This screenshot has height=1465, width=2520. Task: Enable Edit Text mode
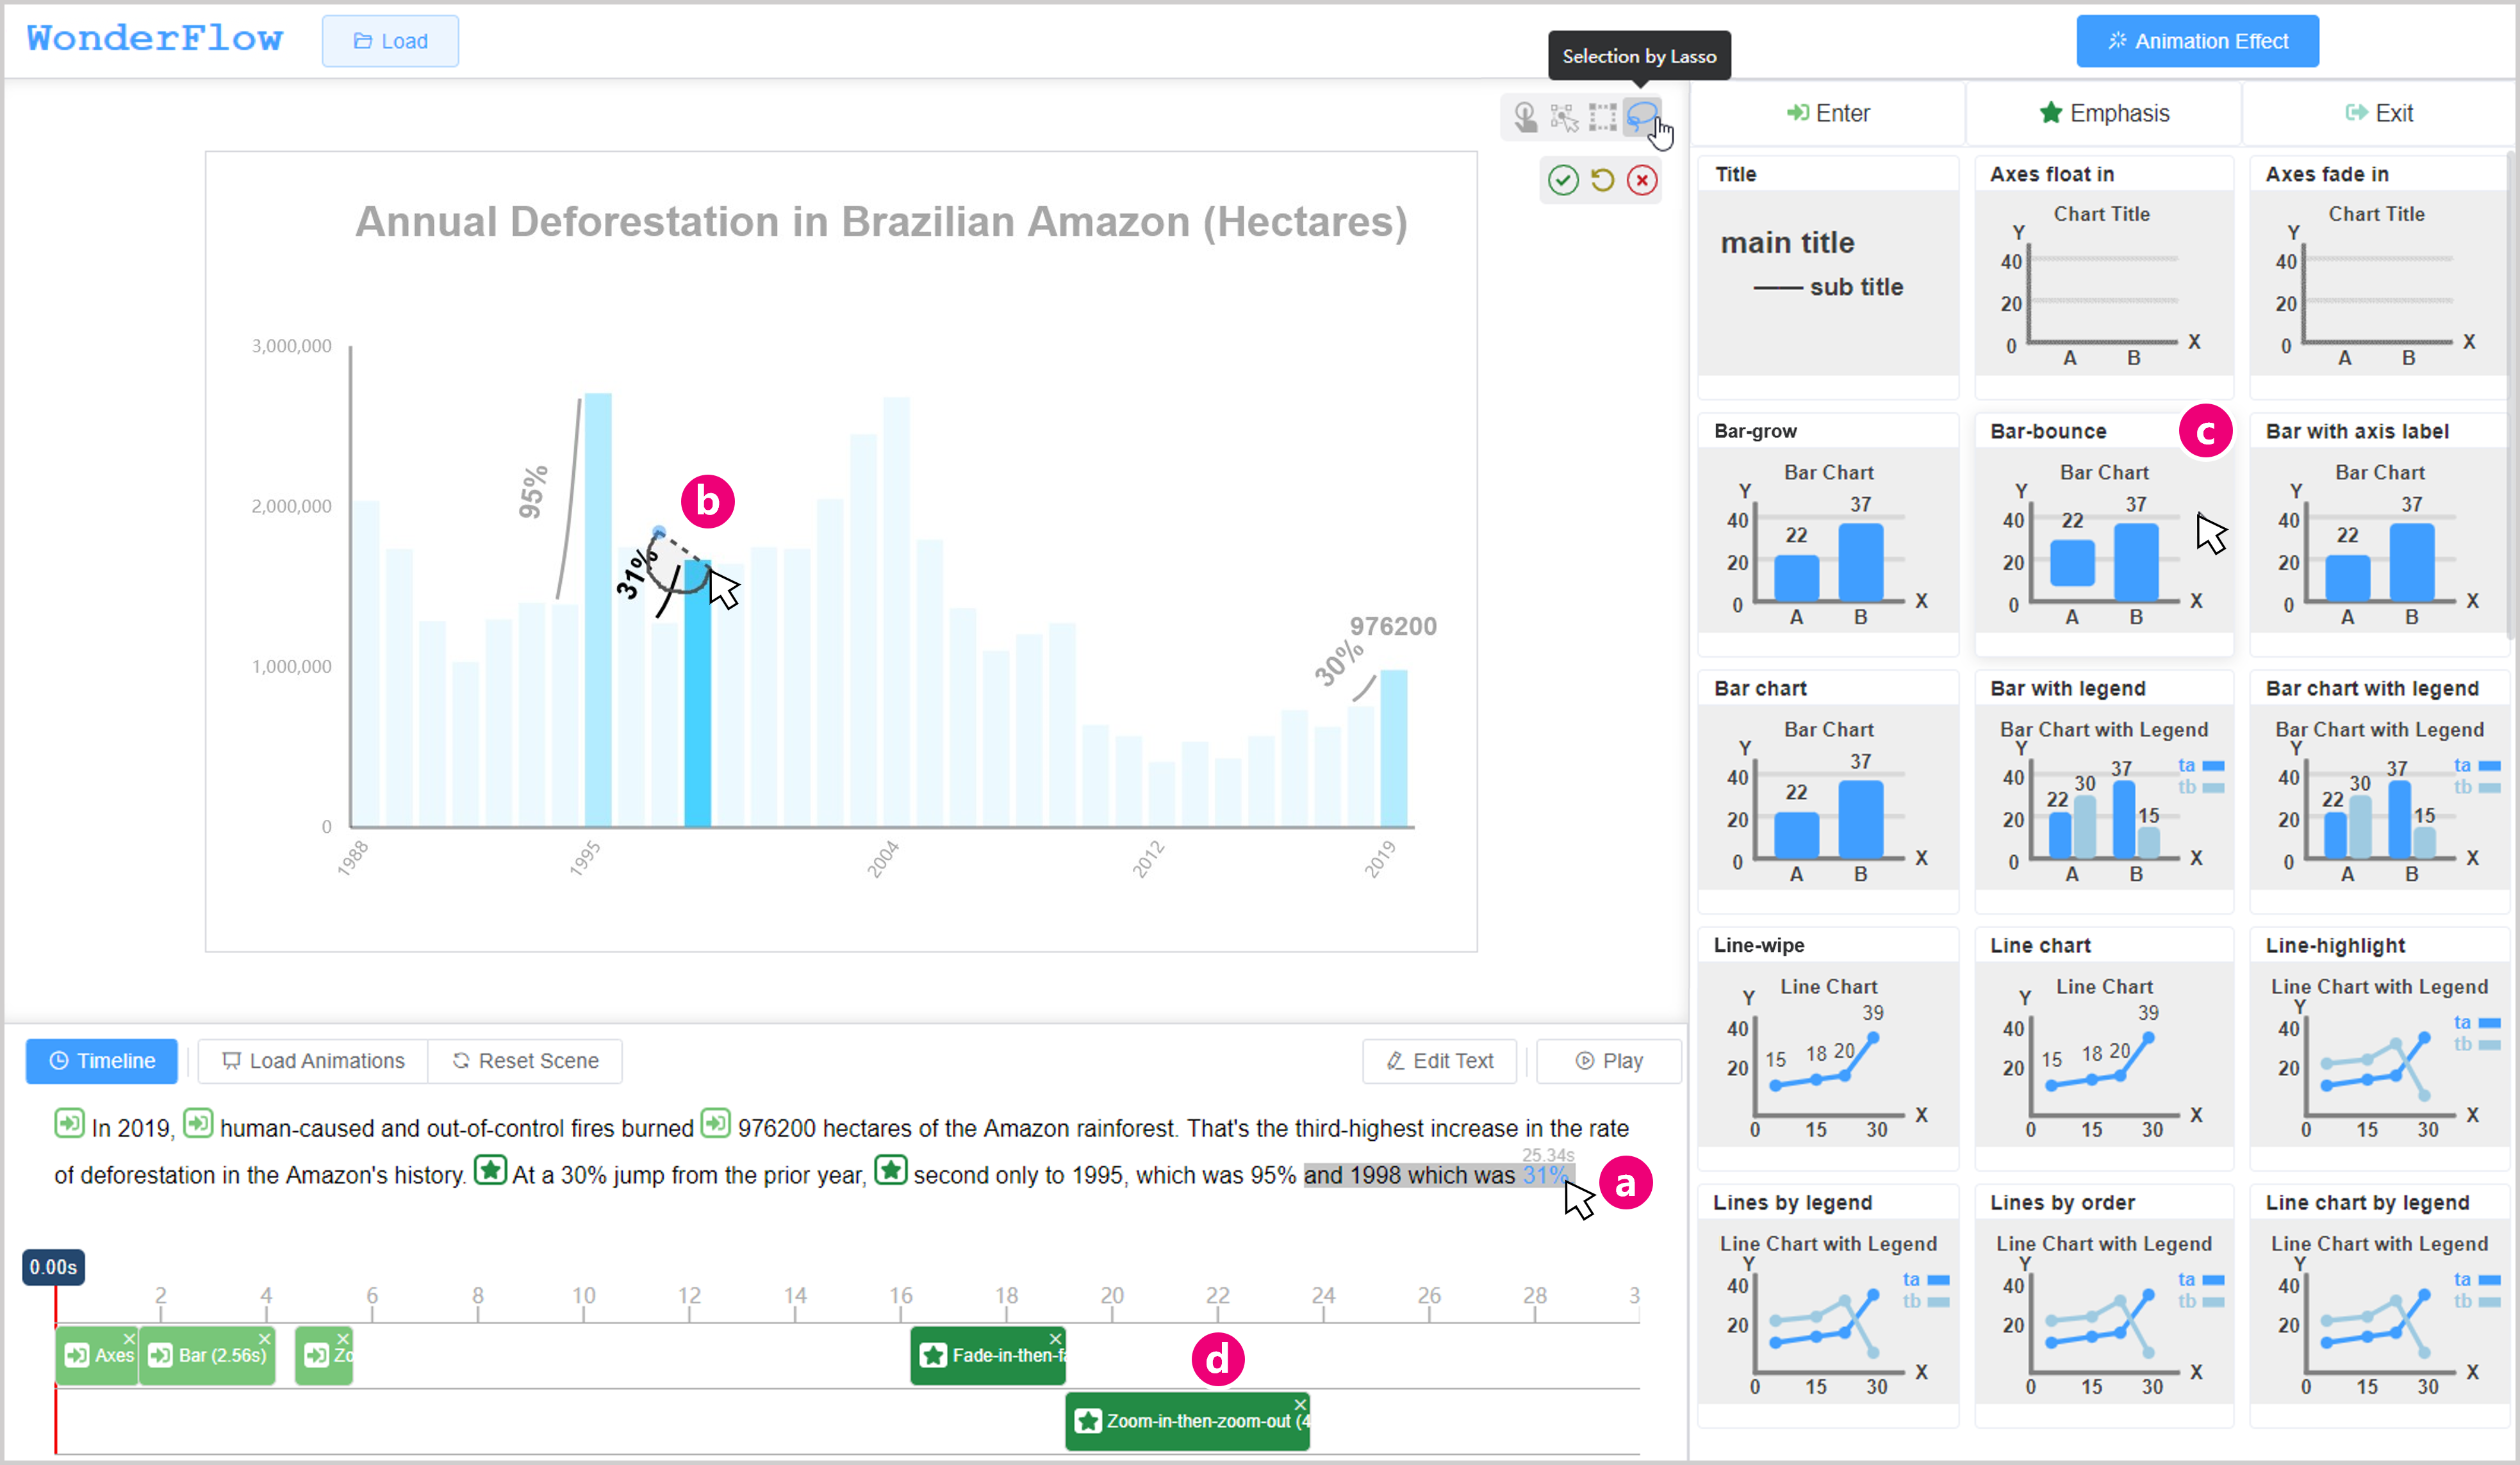click(1440, 1060)
